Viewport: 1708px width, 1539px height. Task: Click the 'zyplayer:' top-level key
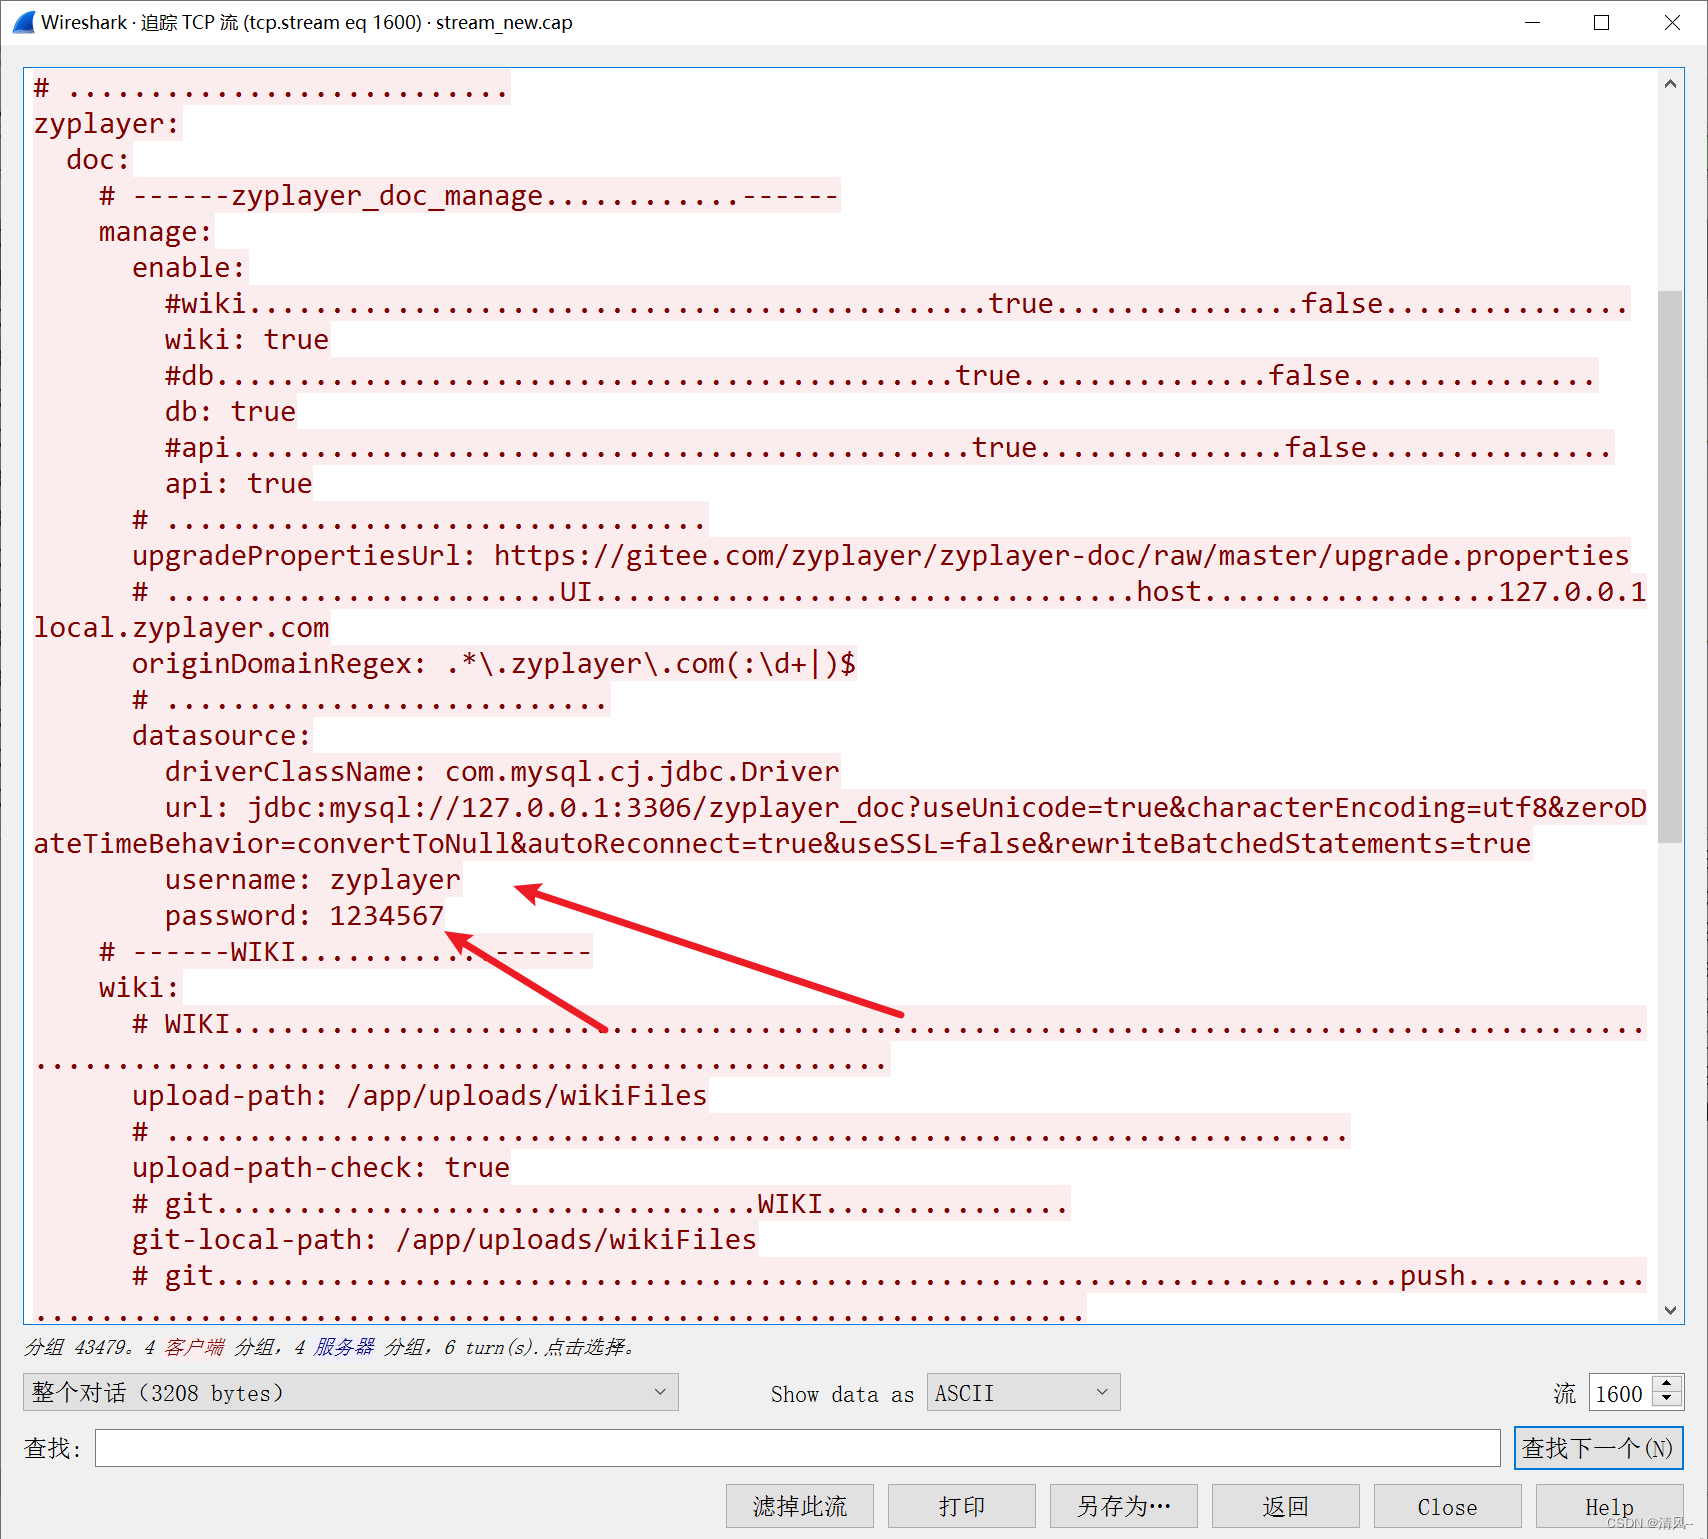[x=107, y=124]
